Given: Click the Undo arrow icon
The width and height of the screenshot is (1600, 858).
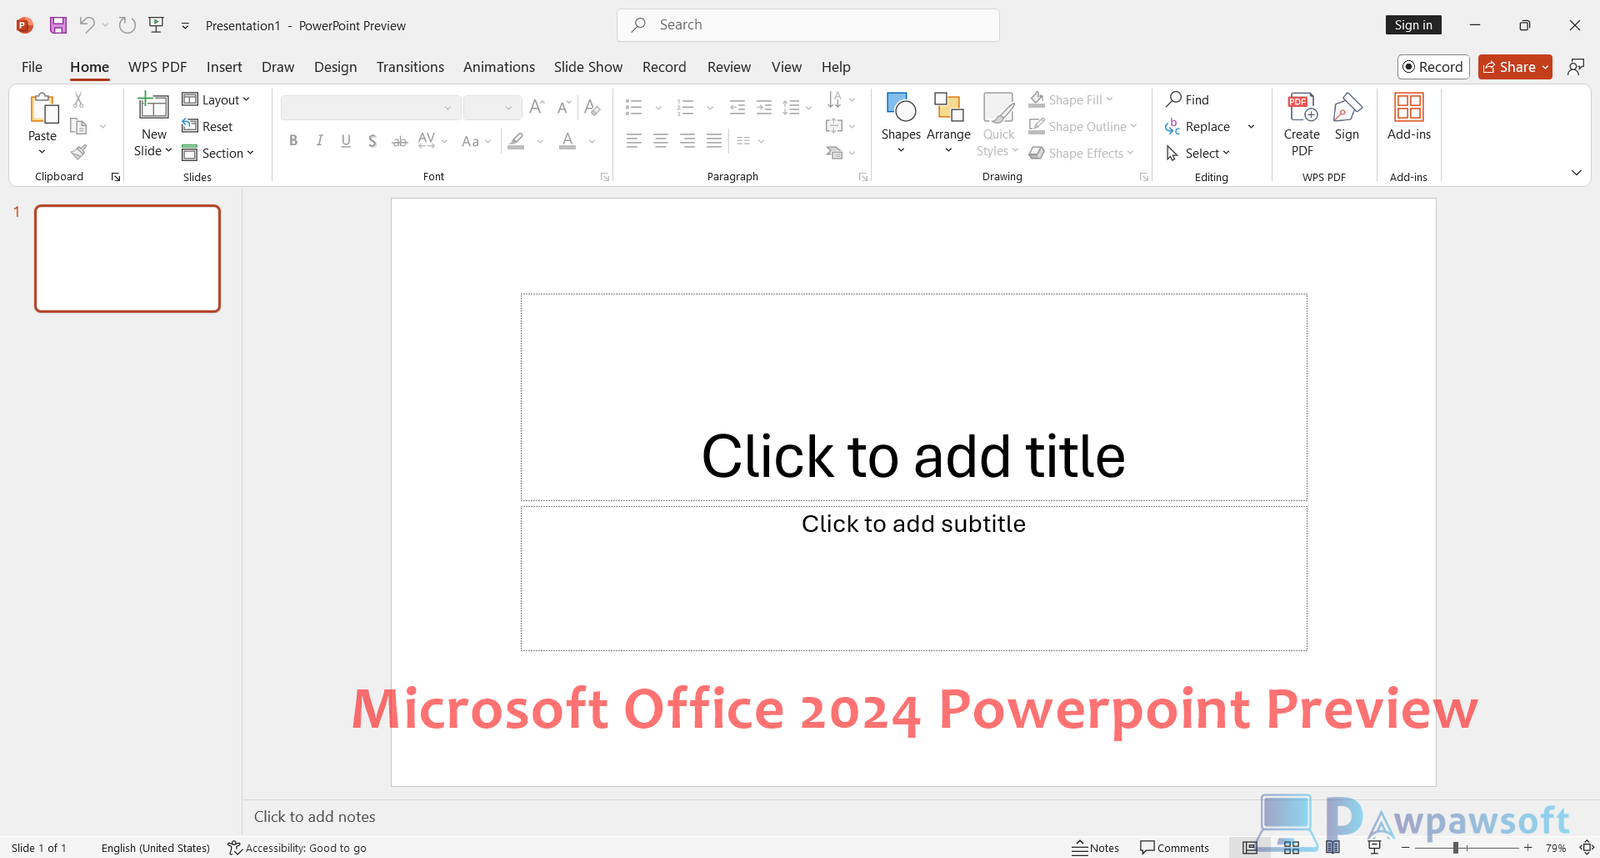Looking at the screenshot, I should tap(87, 25).
